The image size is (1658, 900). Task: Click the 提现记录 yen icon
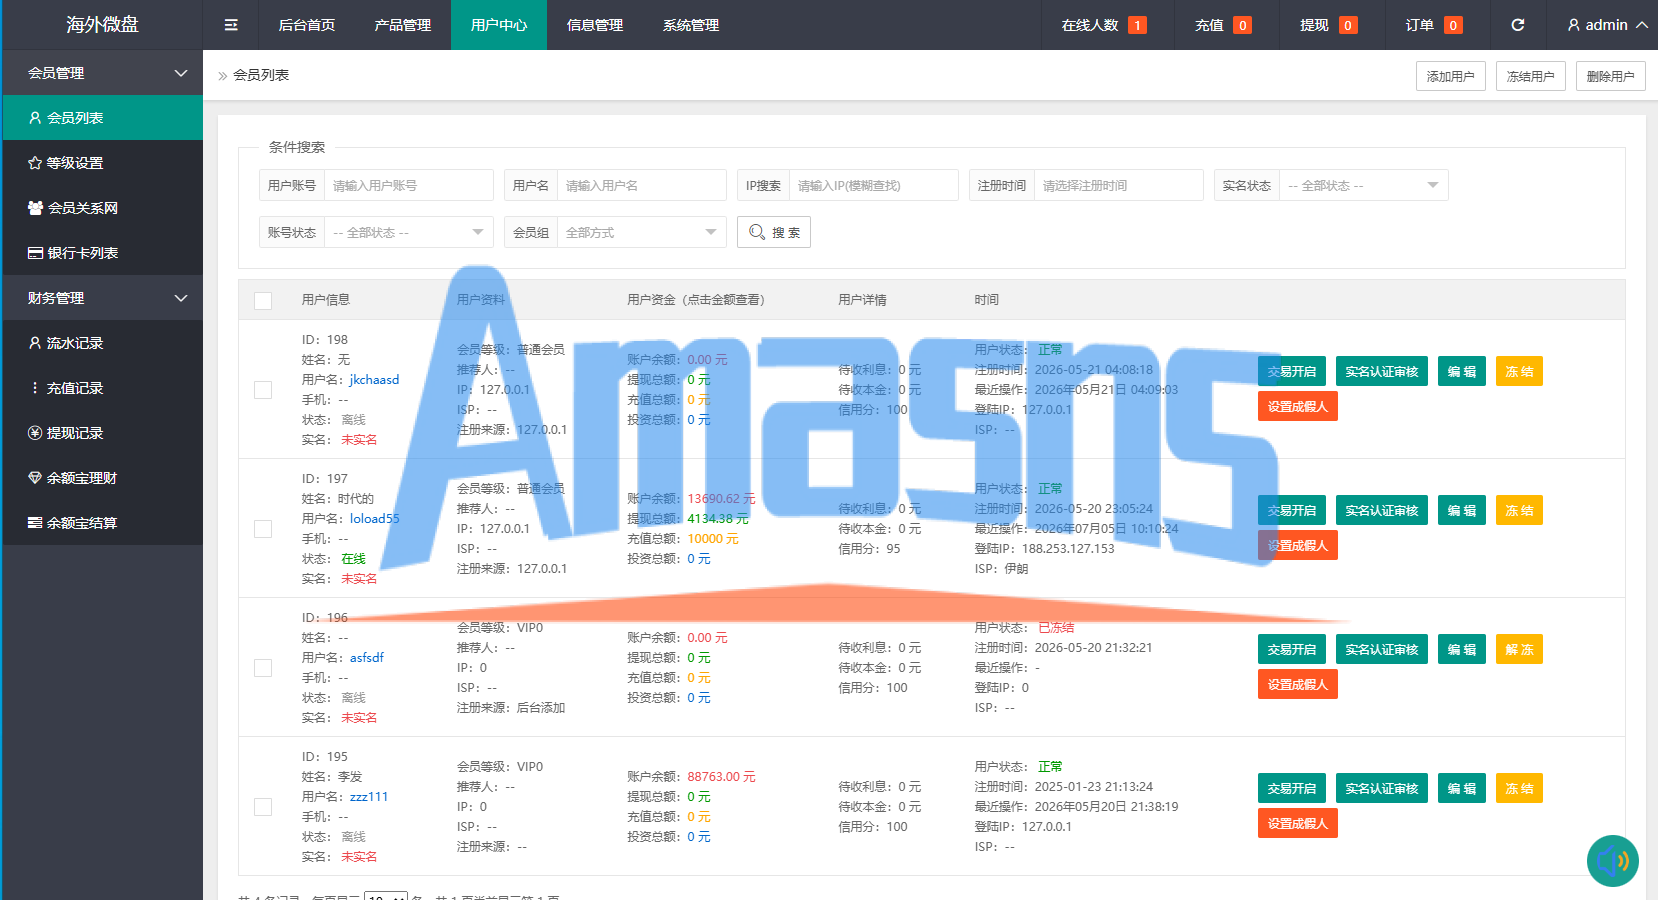pos(35,433)
